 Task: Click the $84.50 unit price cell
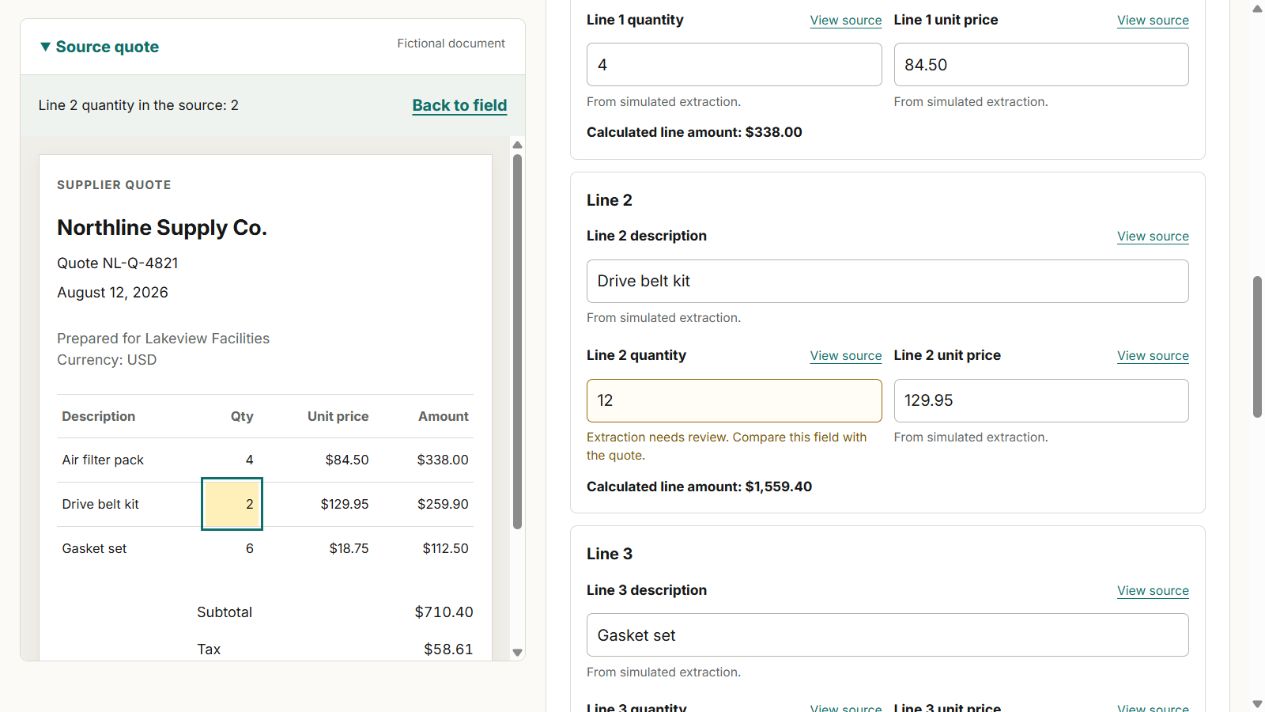click(x=347, y=460)
